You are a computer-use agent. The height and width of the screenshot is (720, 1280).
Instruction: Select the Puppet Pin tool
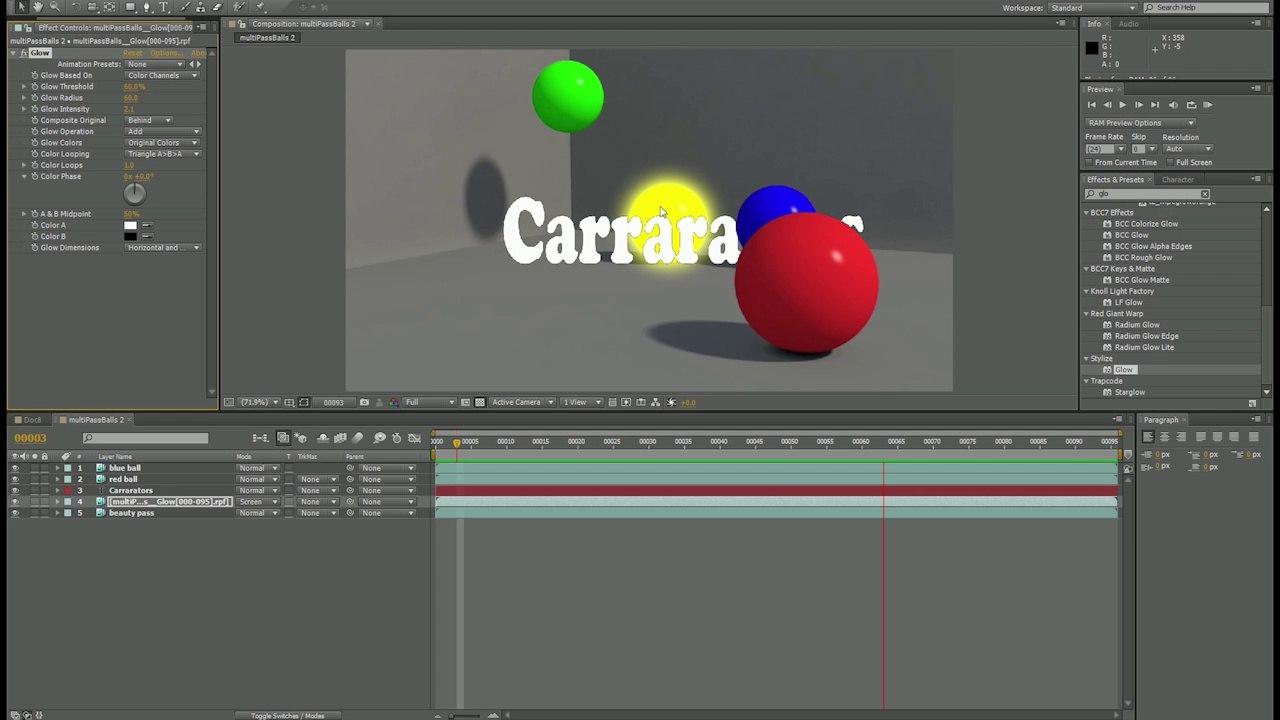point(259,7)
